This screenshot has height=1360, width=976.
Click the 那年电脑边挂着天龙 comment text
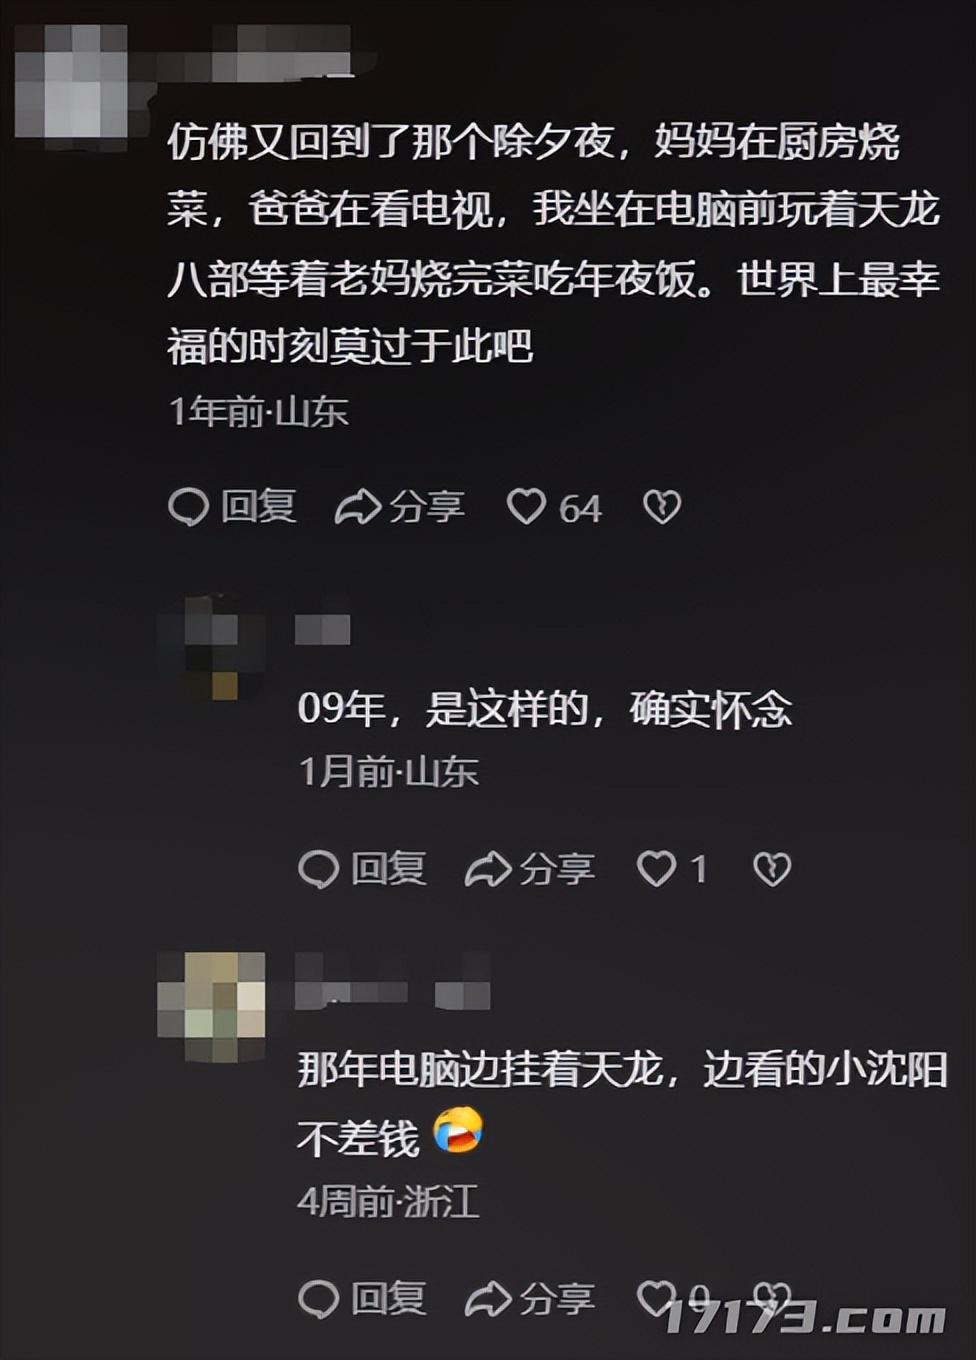click(x=622, y=1104)
